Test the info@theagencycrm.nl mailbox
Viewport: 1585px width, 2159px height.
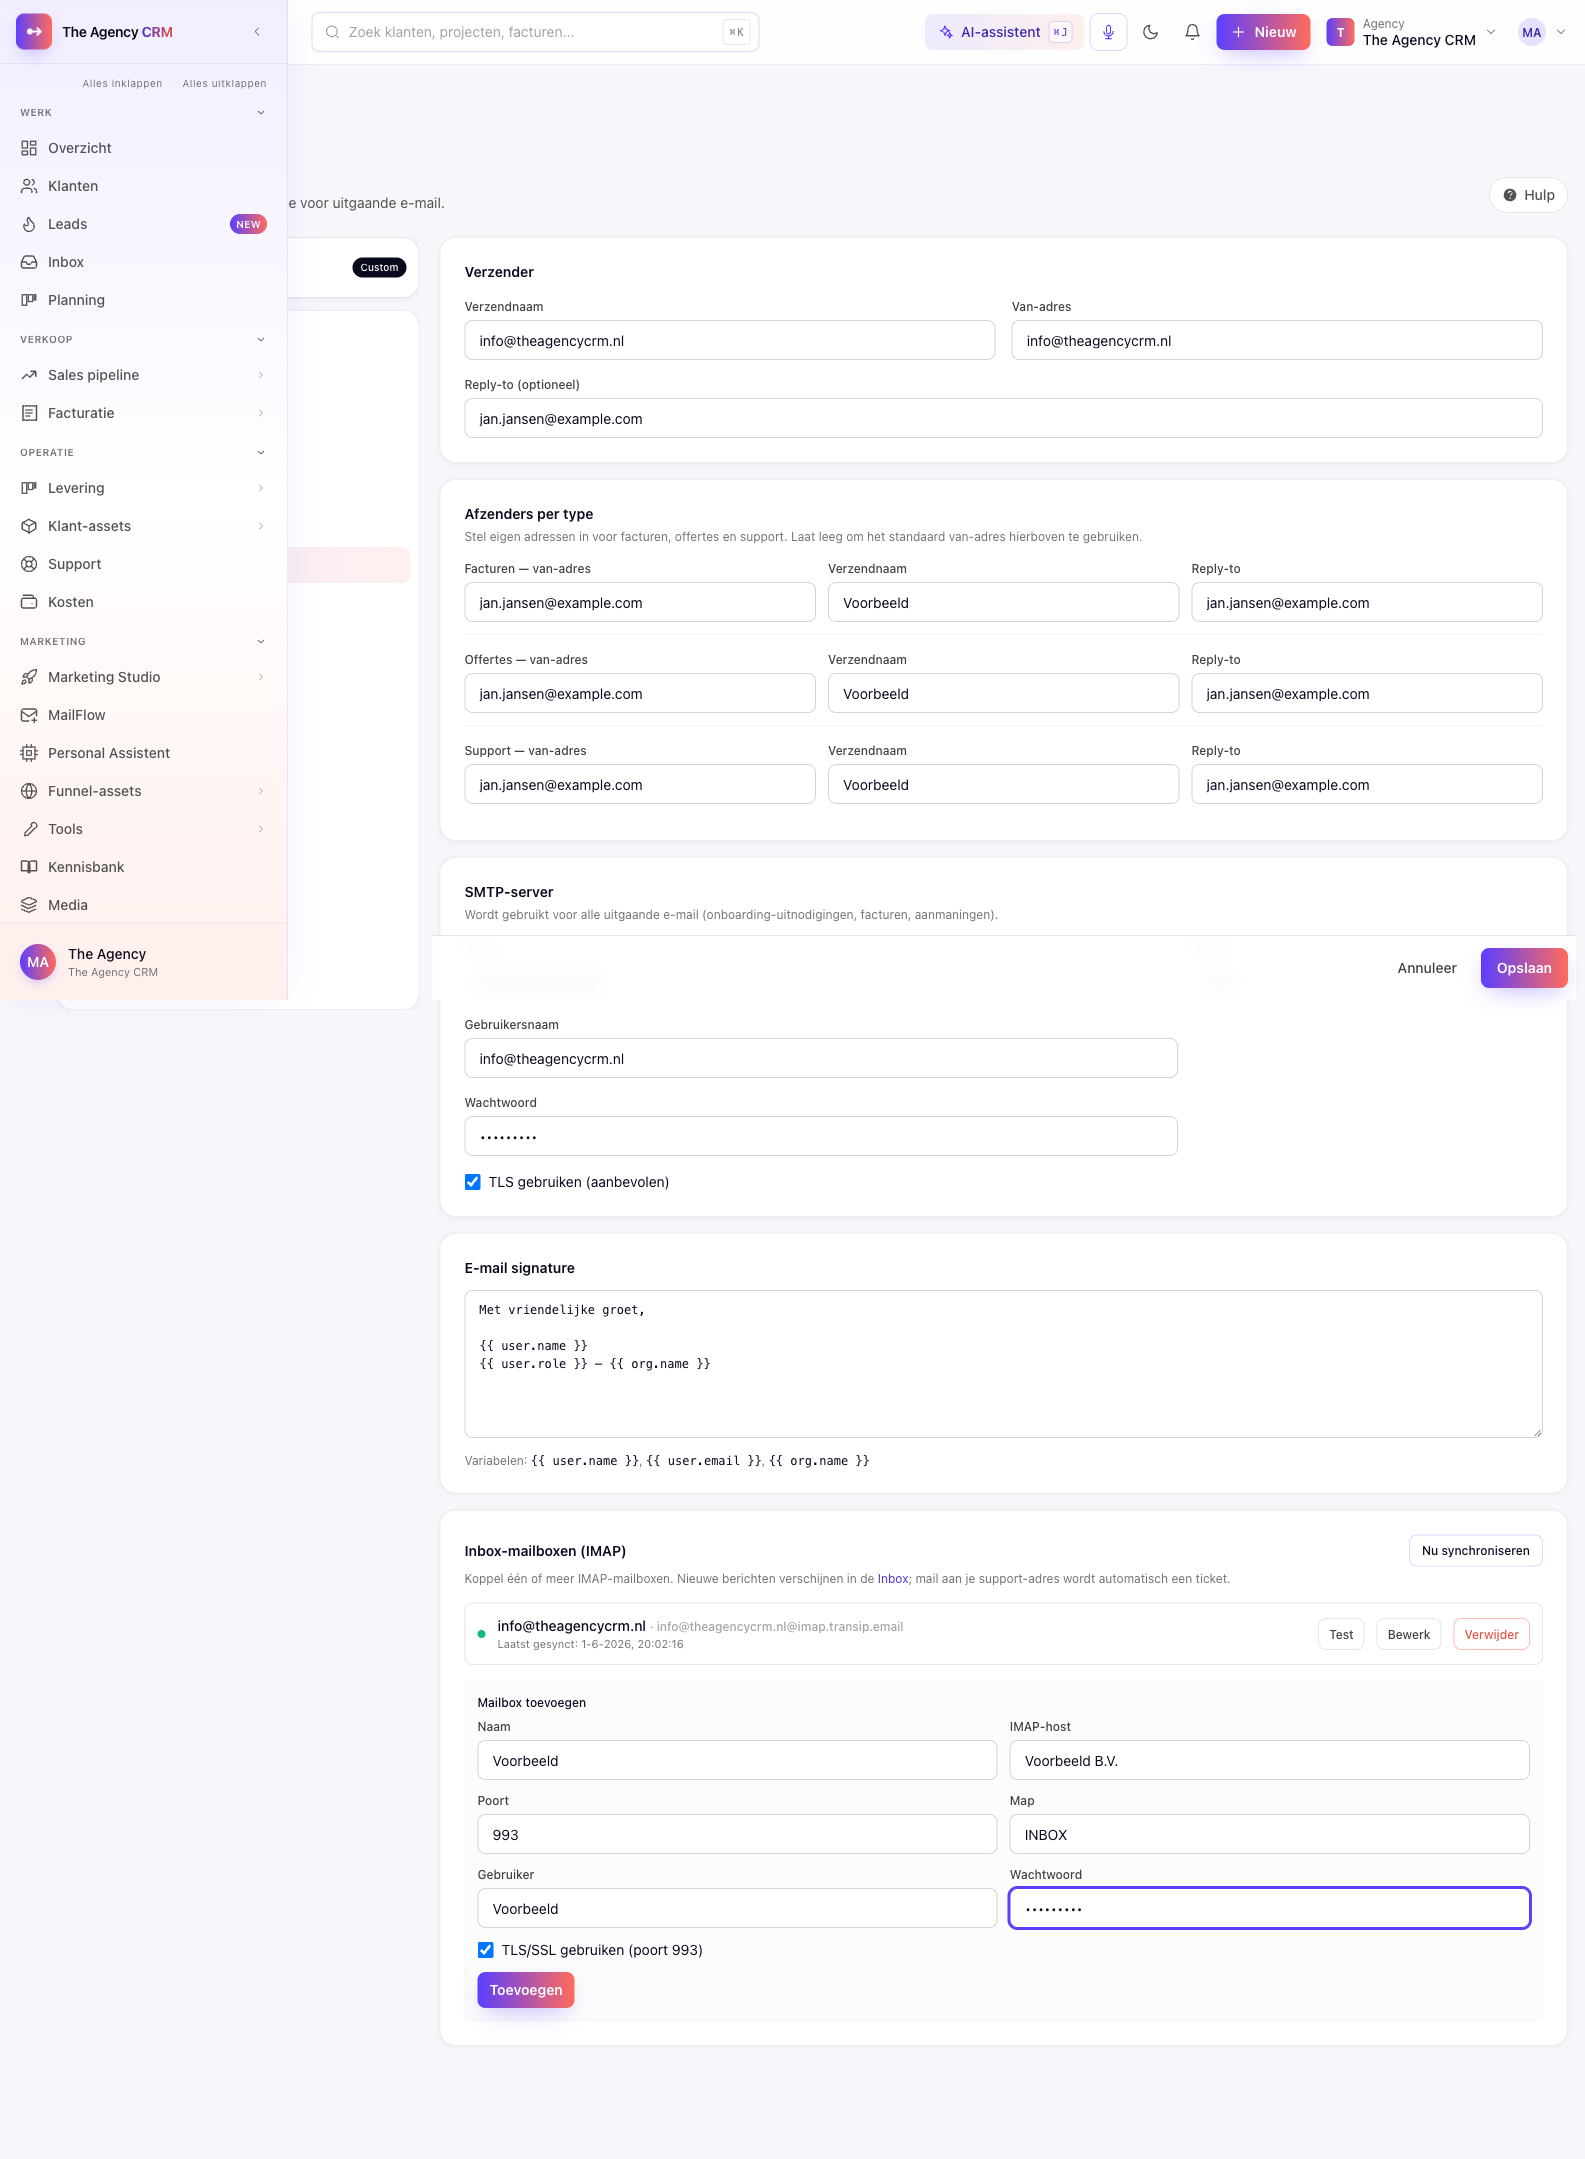click(1341, 1635)
